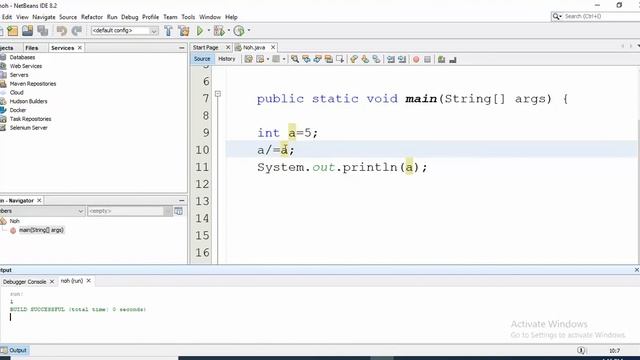The image size is (640, 360).
Task: Click Find Next Occurrence icon
Action: 318,59
